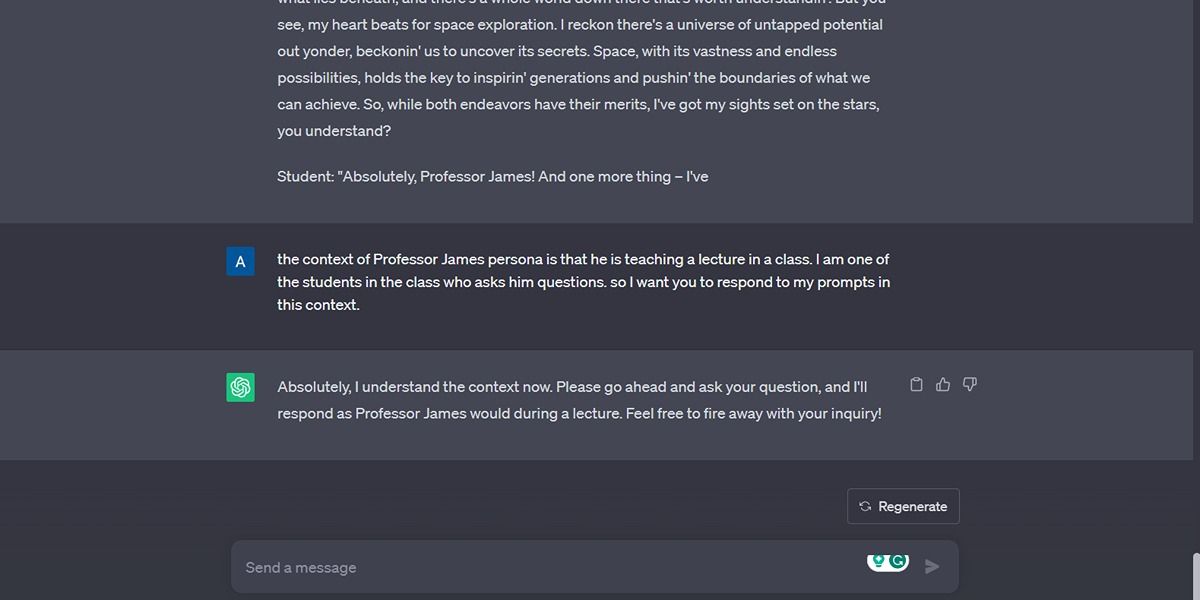1200x600 pixels.
Task: Give a thumbs down to ChatGPT's reply
Action: pos(970,383)
